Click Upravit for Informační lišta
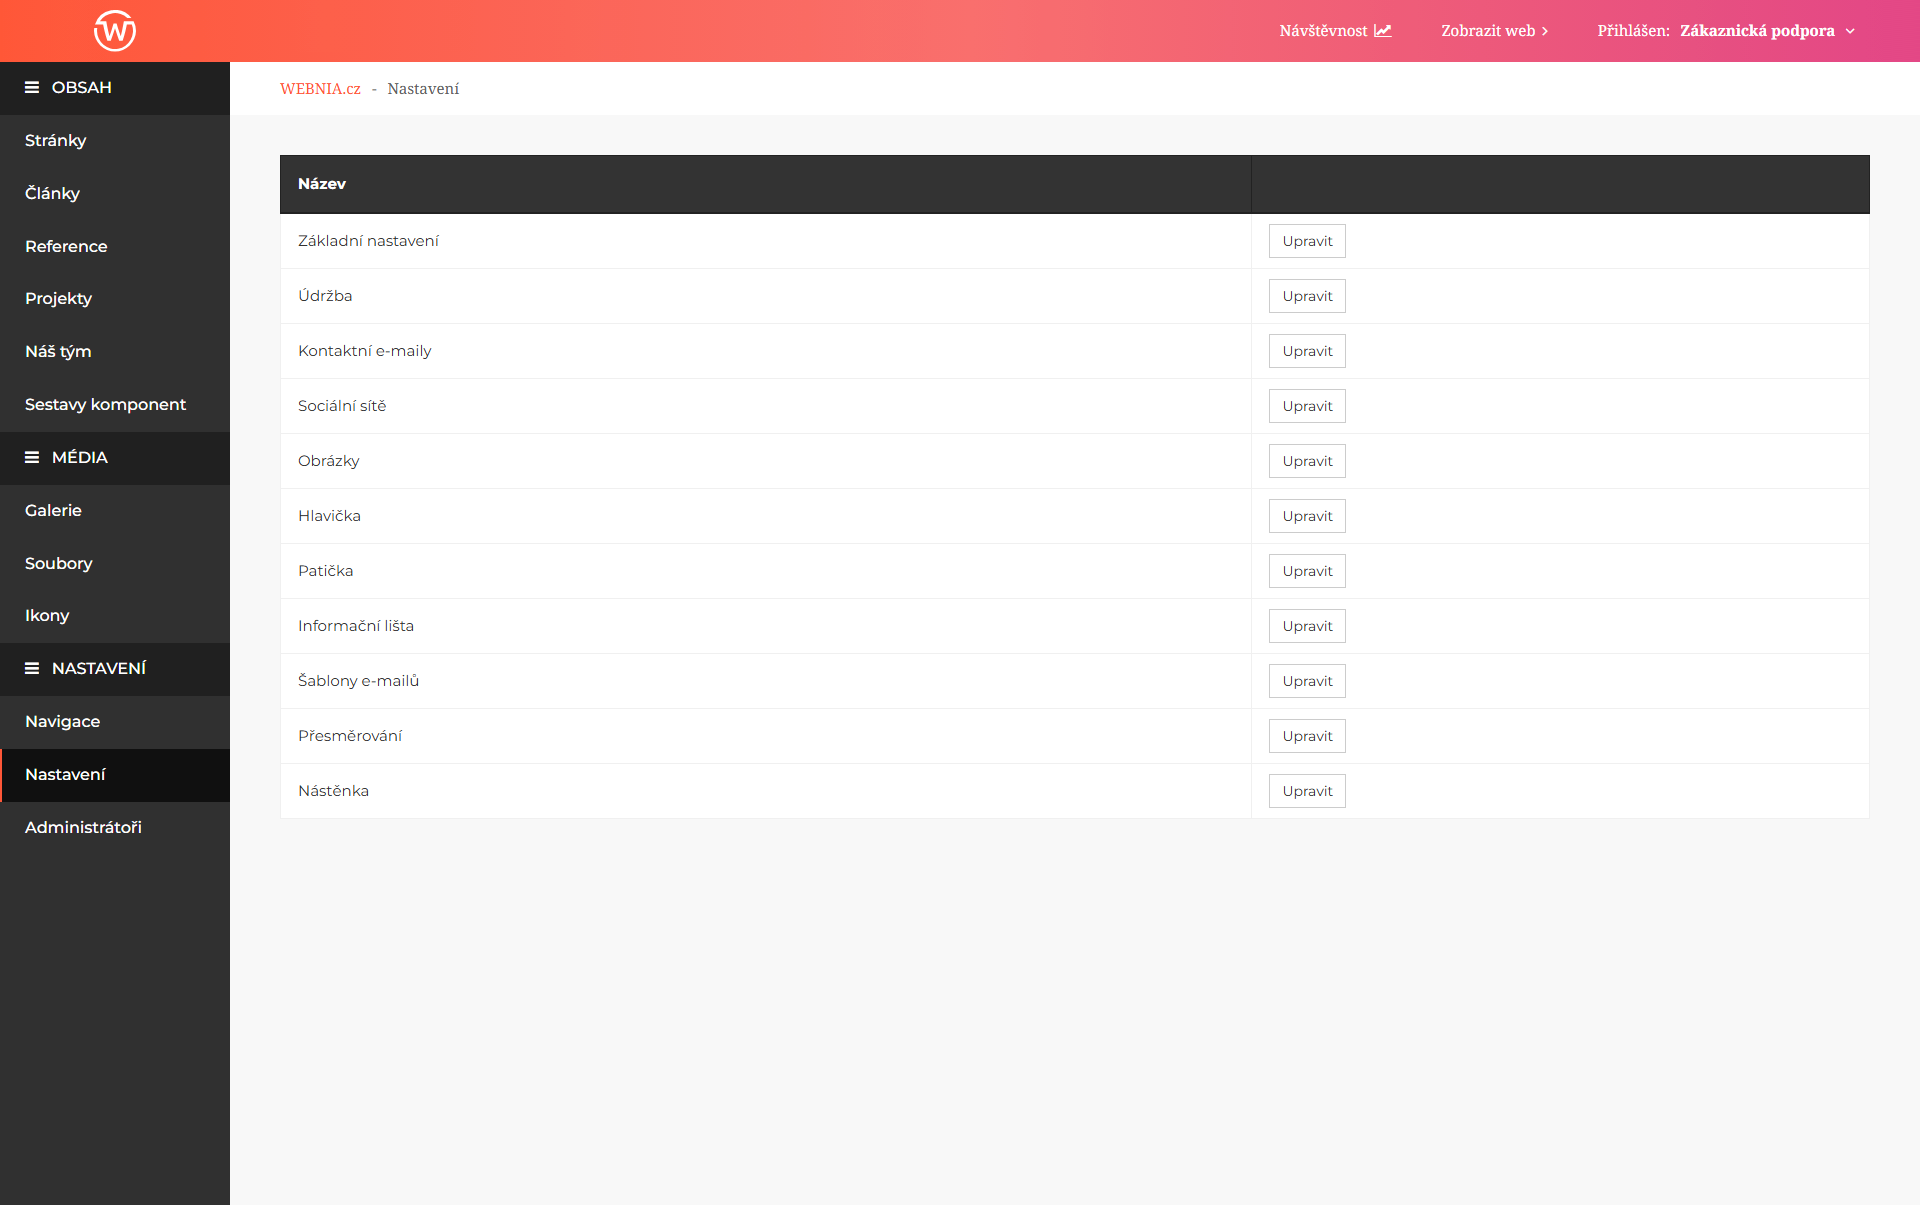 click(1307, 626)
